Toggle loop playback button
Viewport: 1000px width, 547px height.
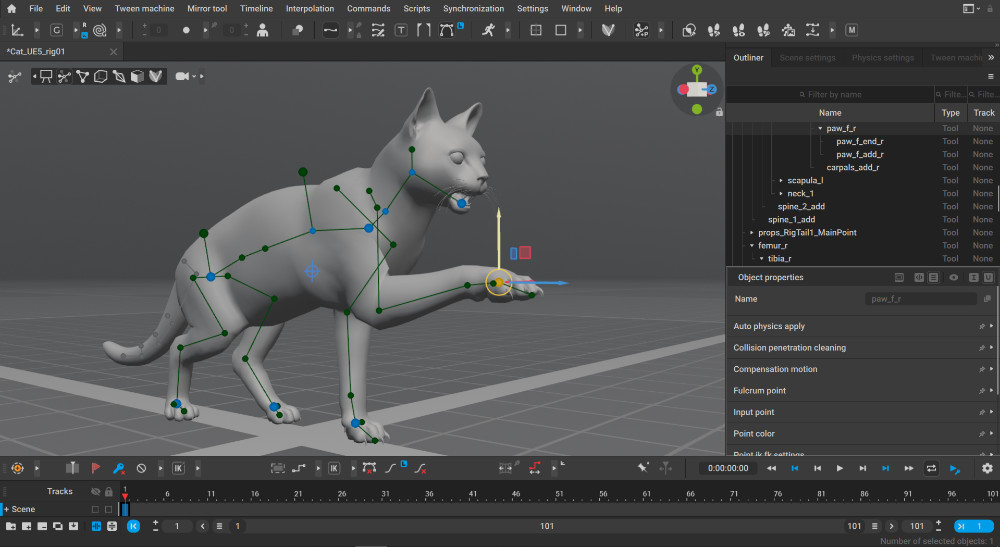pos(931,468)
